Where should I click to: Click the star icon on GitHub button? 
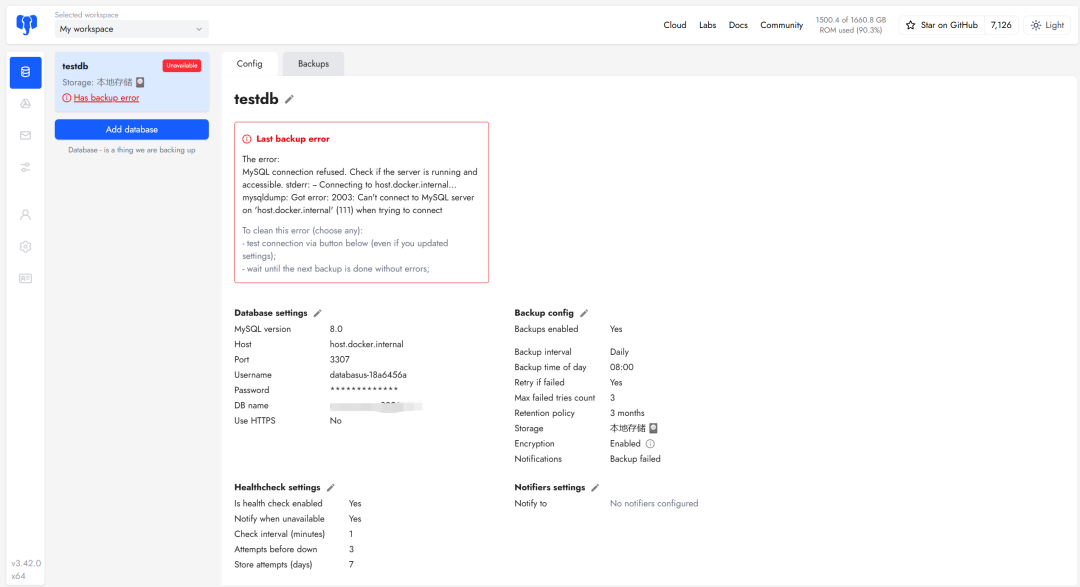[911, 25]
